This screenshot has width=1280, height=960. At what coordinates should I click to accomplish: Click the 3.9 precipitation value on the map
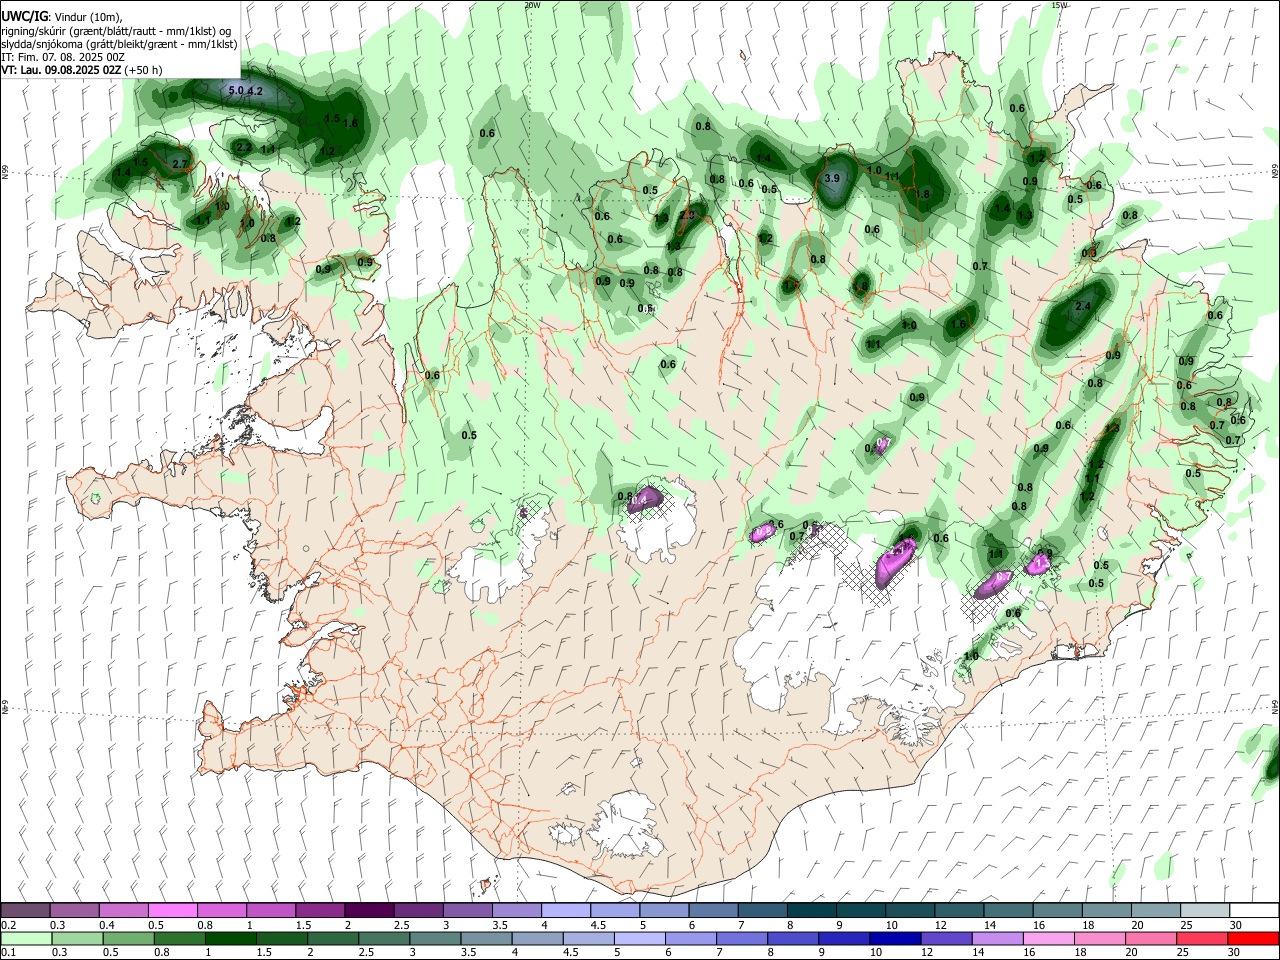[x=832, y=178]
